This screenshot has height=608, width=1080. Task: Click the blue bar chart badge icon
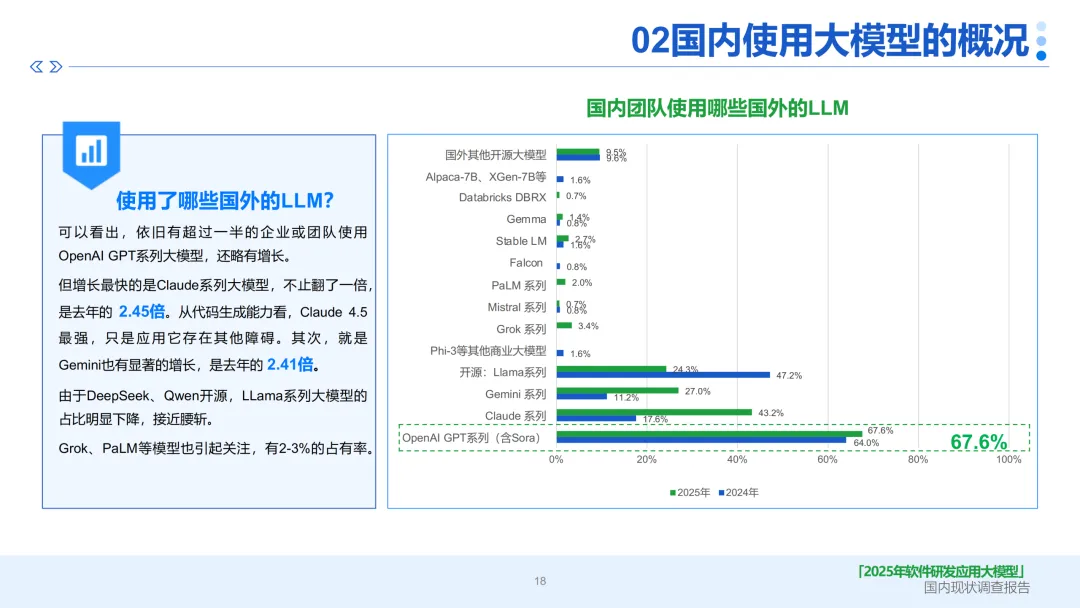tap(91, 154)
